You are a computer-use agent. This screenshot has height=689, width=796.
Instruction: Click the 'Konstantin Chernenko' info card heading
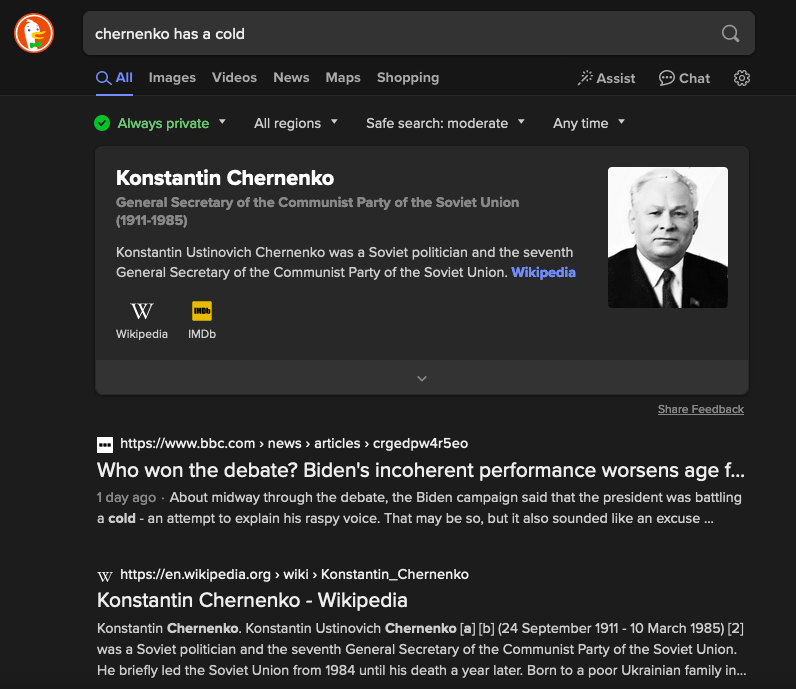tap(225, 178)
